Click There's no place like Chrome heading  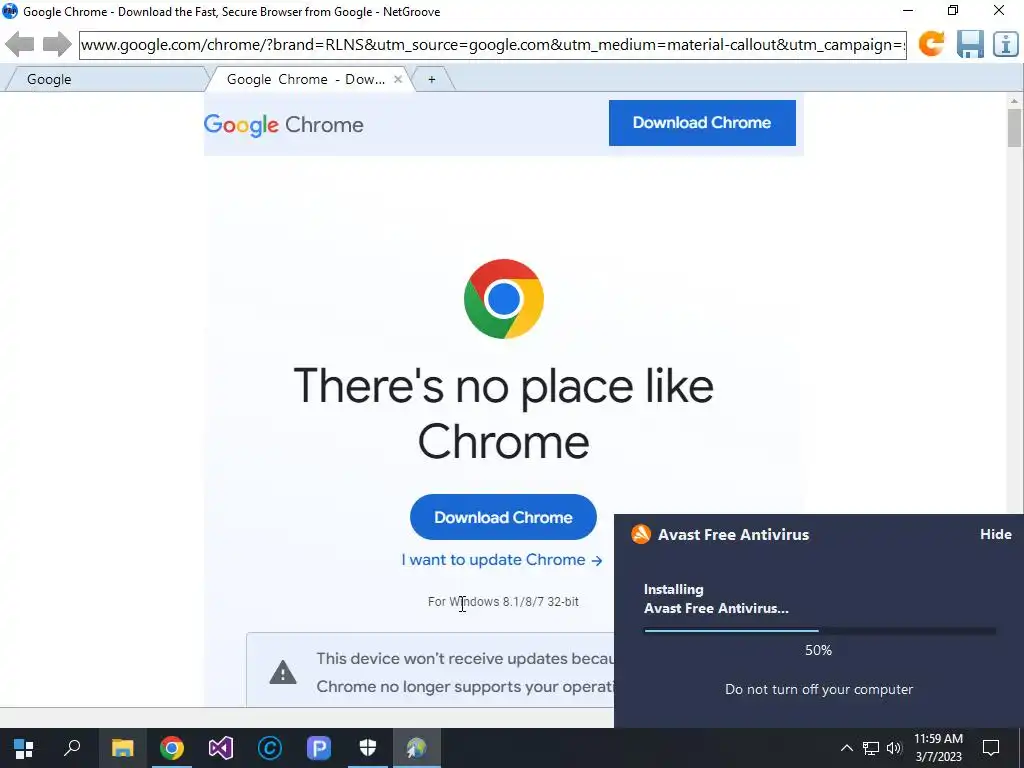tap(504, 413)
